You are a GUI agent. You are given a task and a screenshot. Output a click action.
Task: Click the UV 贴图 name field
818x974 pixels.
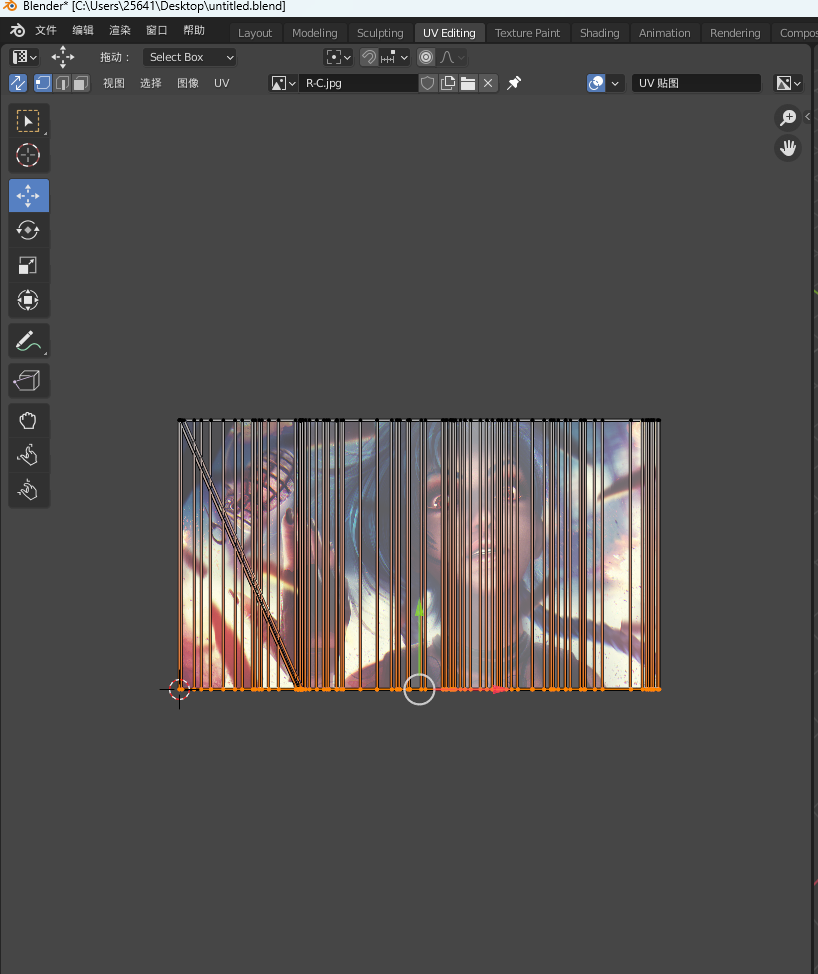[x=696, y=83]
